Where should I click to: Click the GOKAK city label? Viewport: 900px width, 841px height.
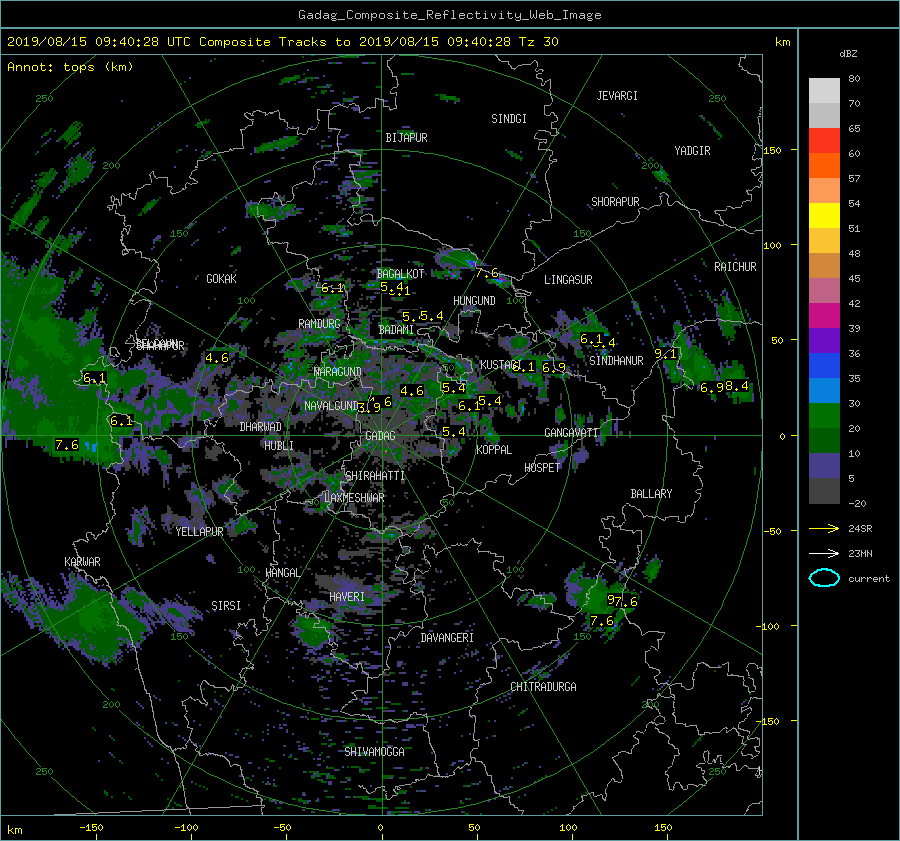(222, 279)
